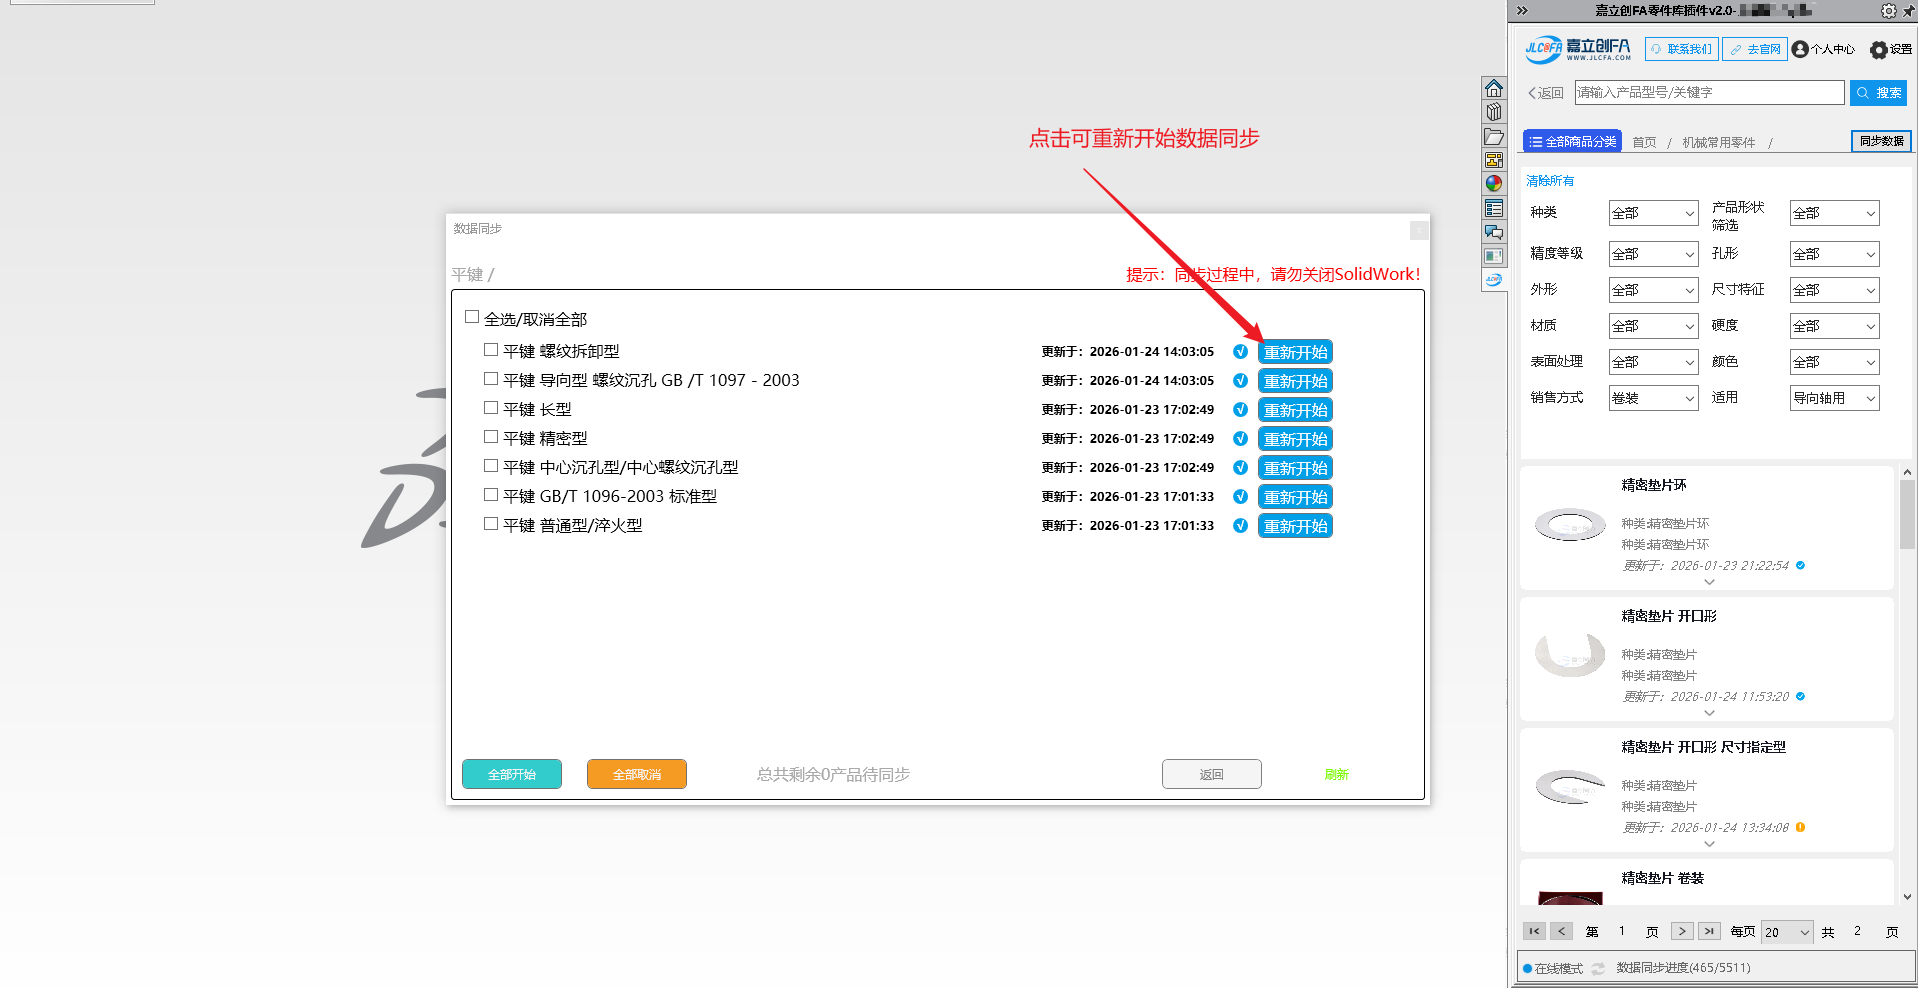1918x989 pixels.
Task: Click the JLCFA plugin tab icon in the sidebar
Action: click(x=1493, y=280)
